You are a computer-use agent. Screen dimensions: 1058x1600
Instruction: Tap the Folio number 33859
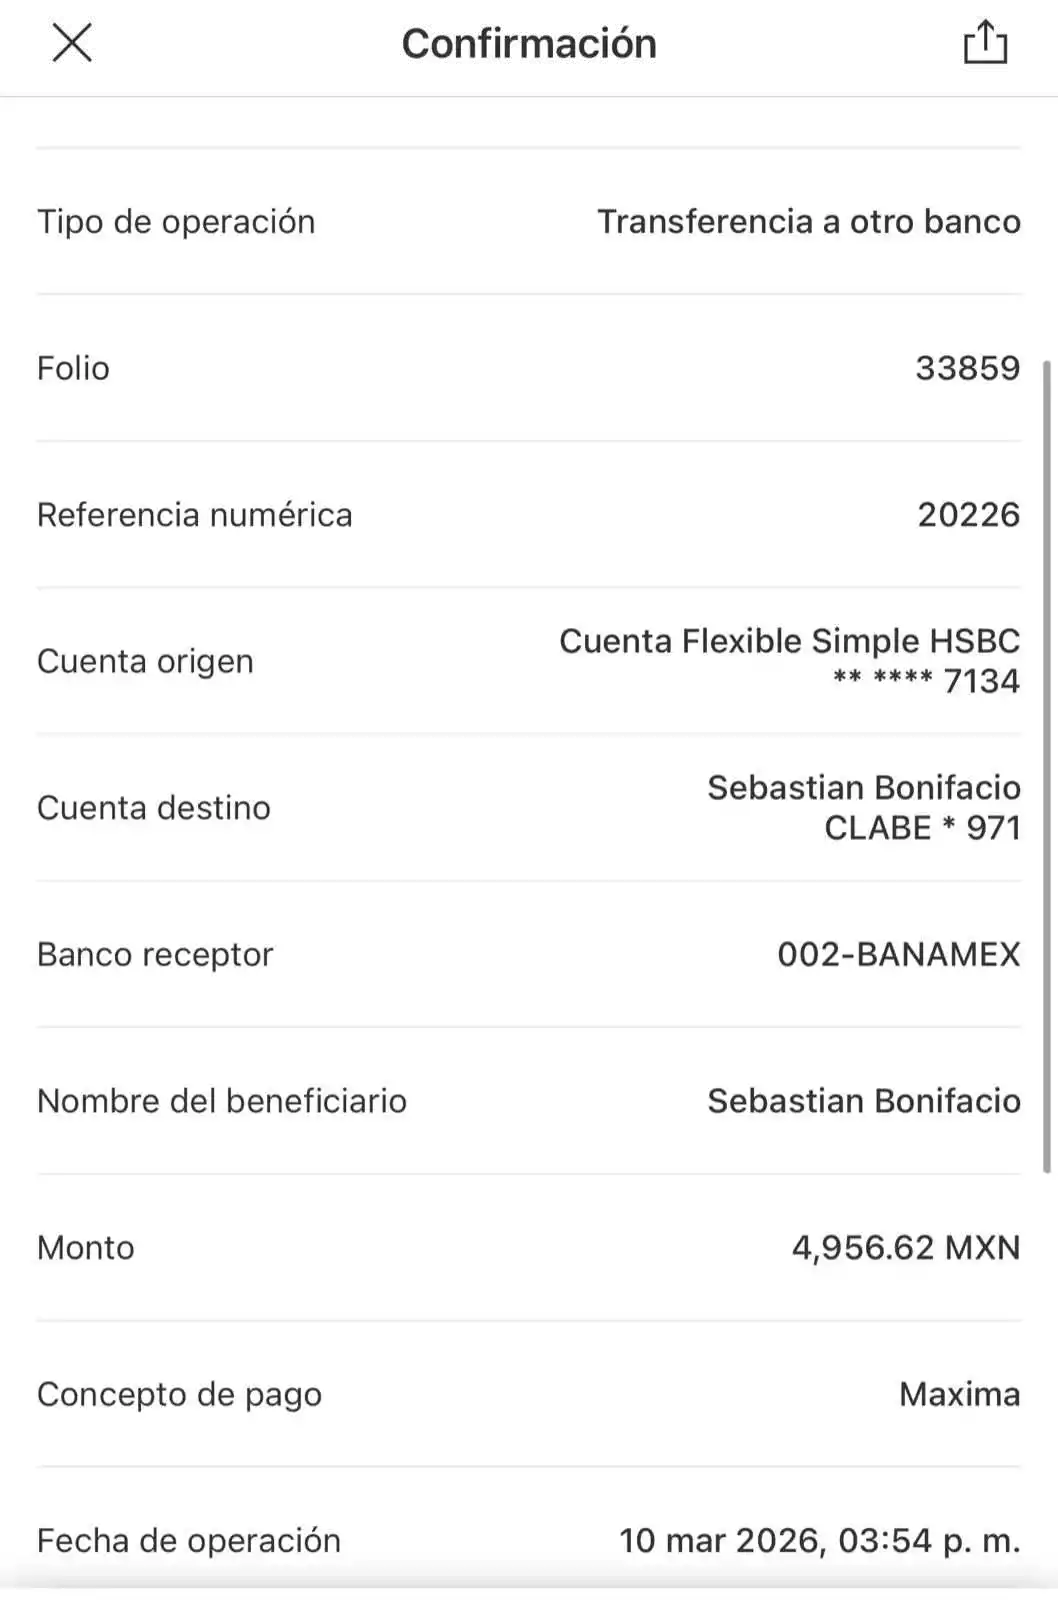(967, 368)
